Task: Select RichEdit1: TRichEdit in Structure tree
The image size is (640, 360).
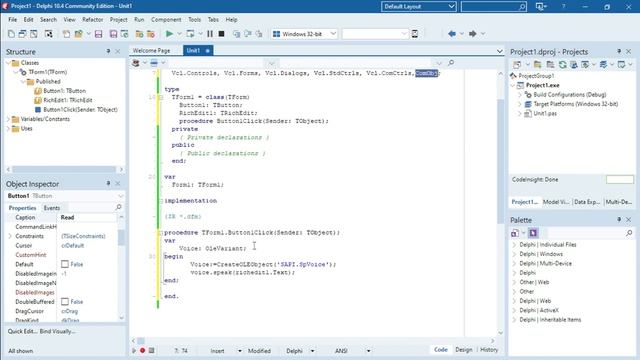Action: pos(68,100)
